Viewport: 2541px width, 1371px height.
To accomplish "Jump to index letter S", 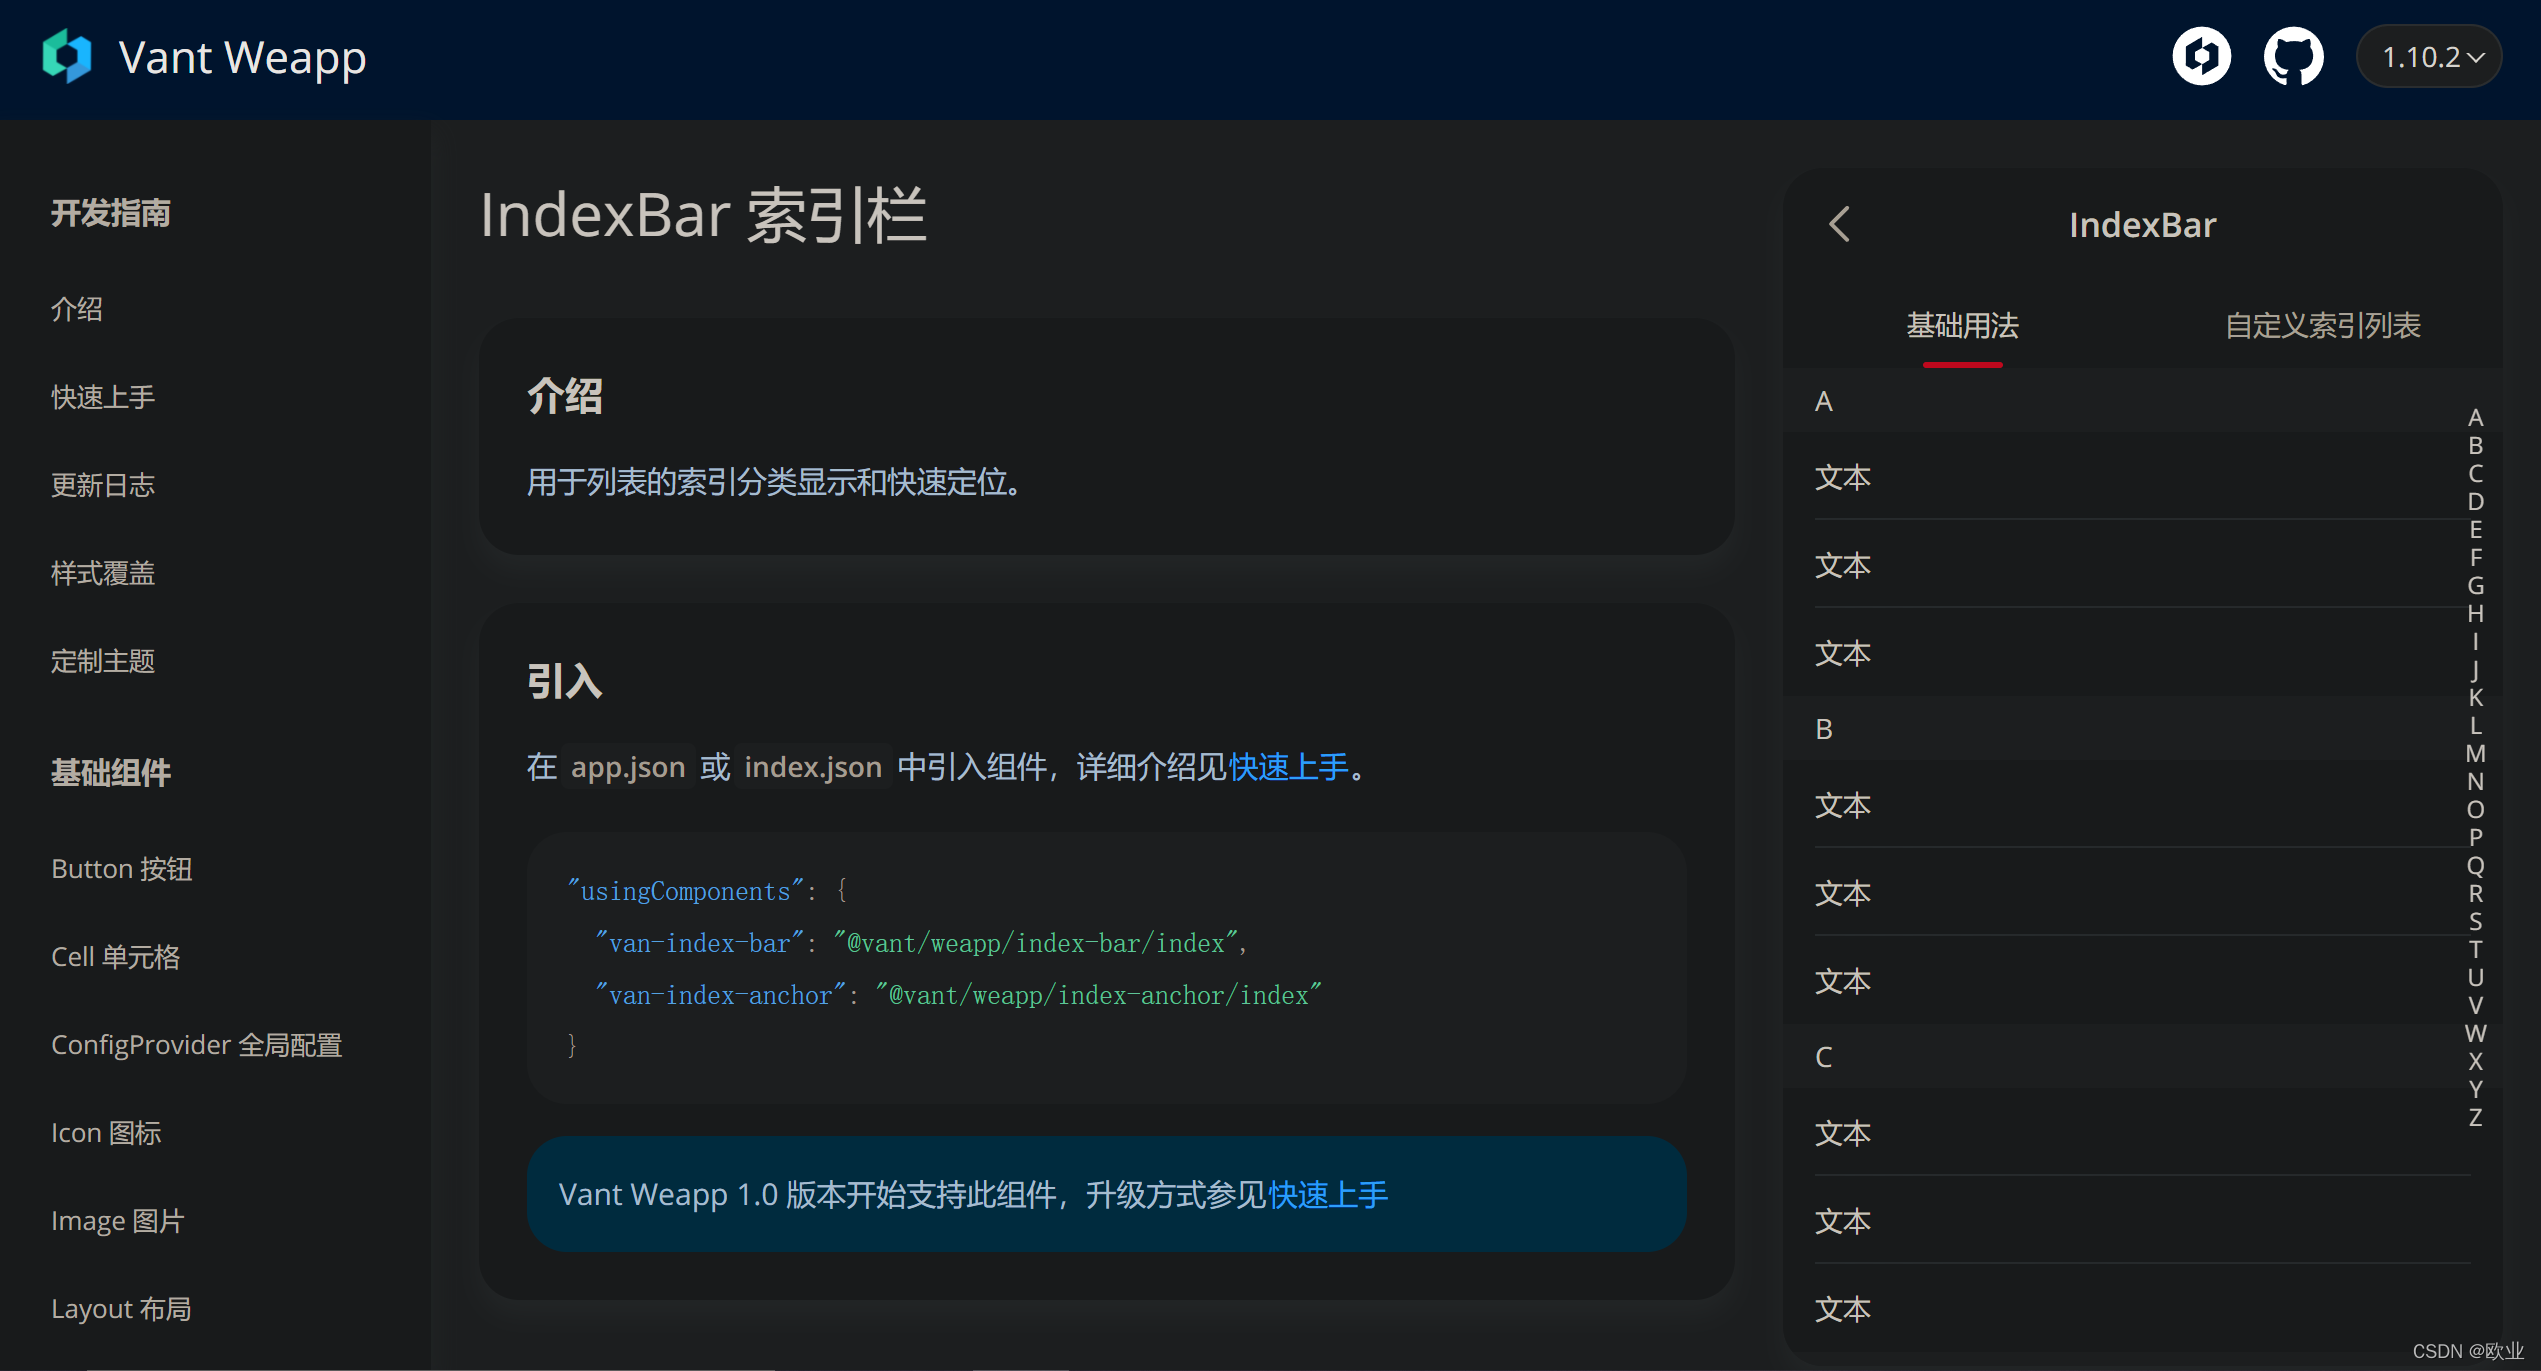I will 2475,922.
